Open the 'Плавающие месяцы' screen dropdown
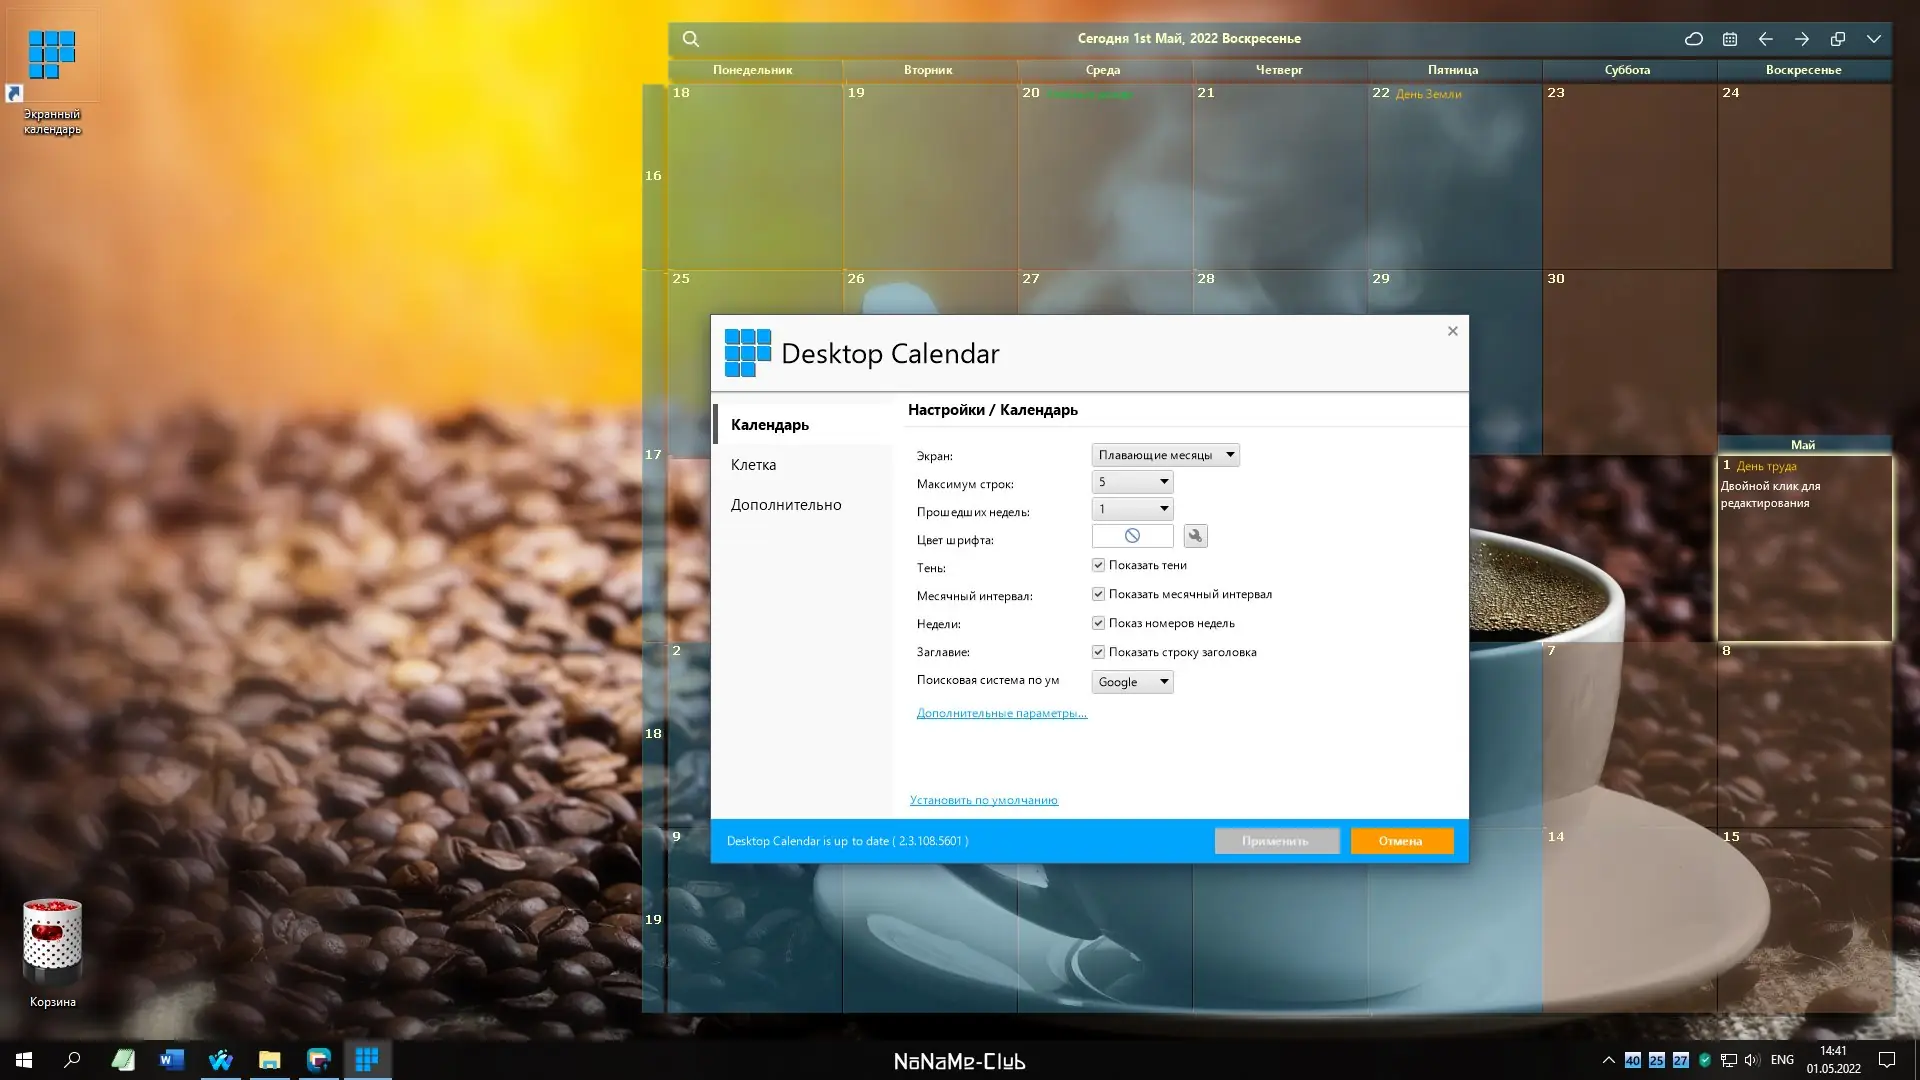 (1165, 455)
